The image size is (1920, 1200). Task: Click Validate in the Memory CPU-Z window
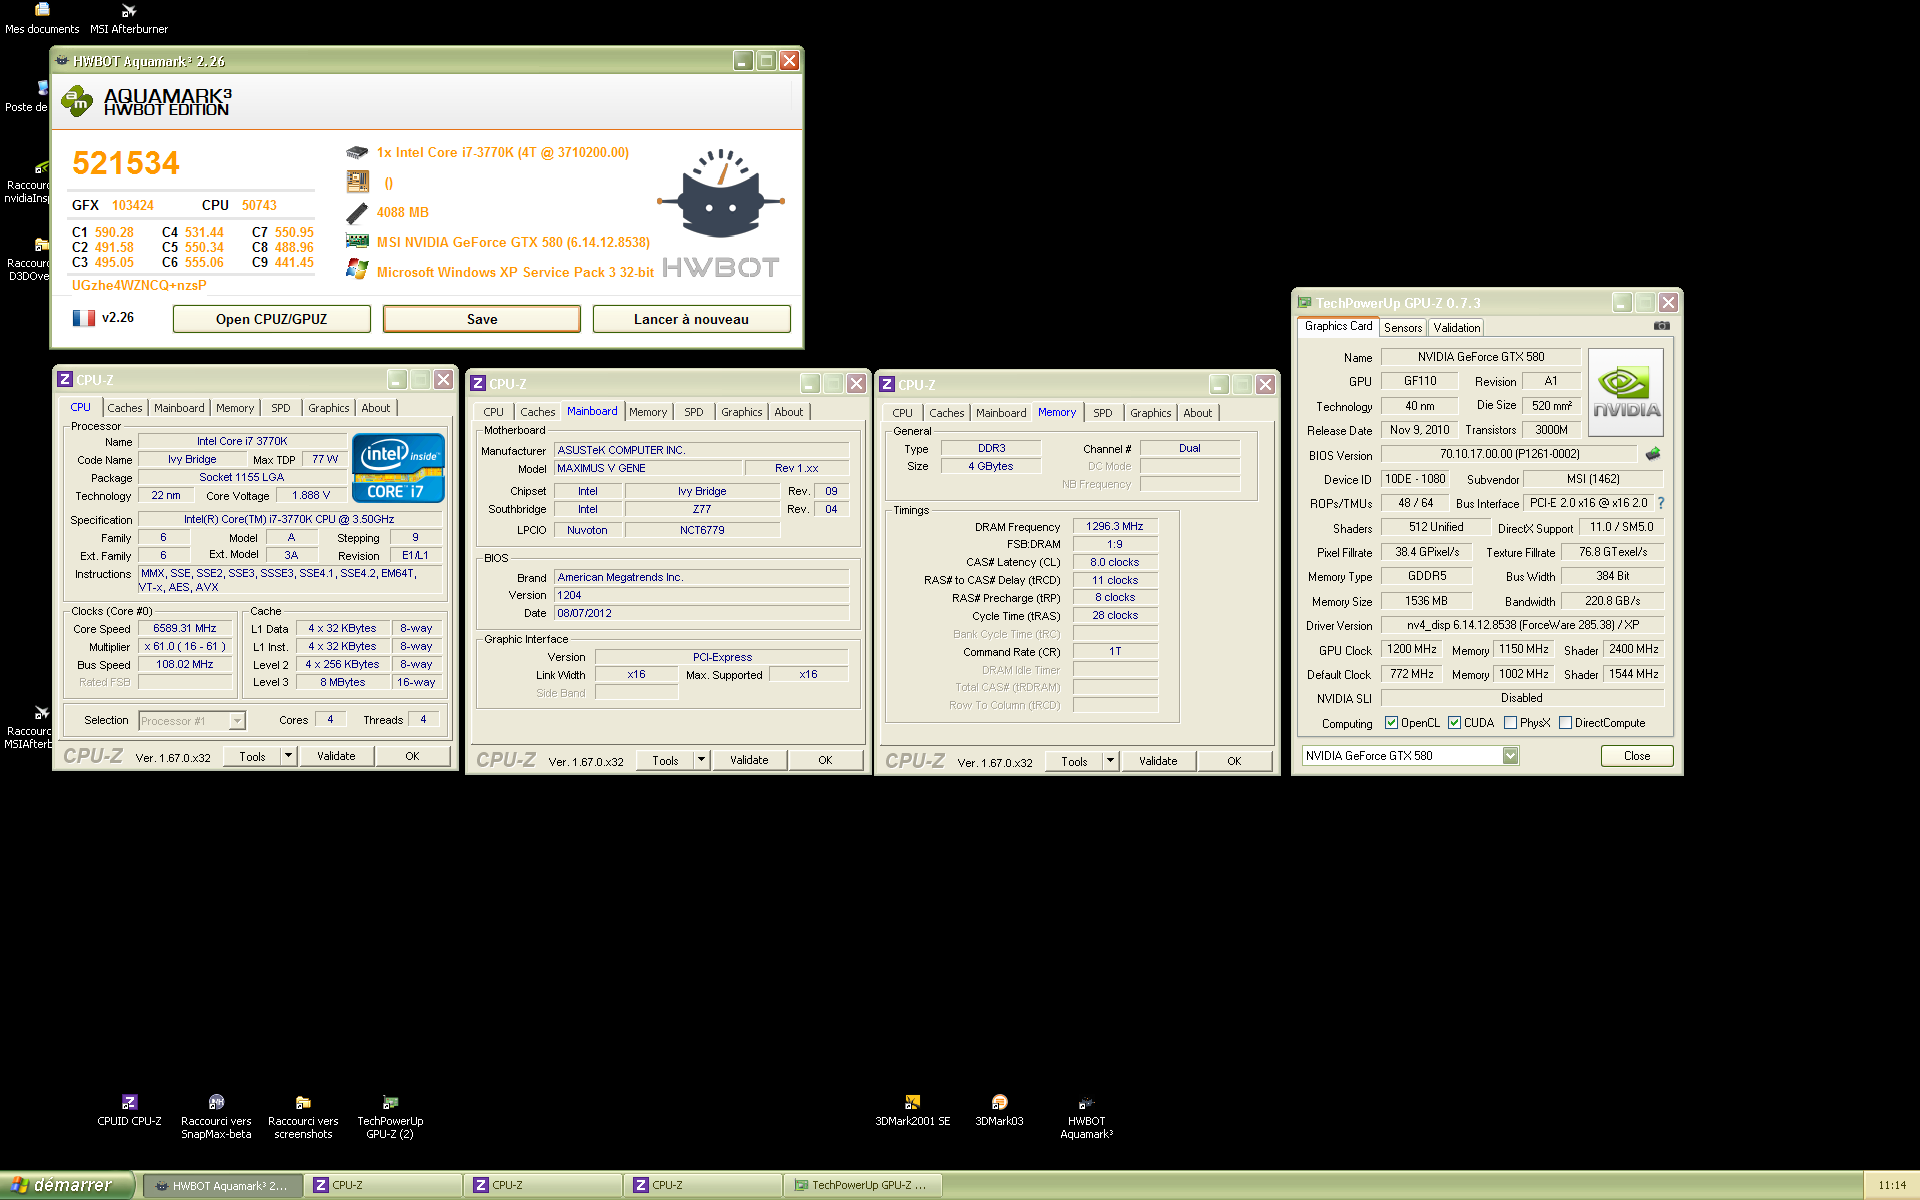coord(1158,761)
